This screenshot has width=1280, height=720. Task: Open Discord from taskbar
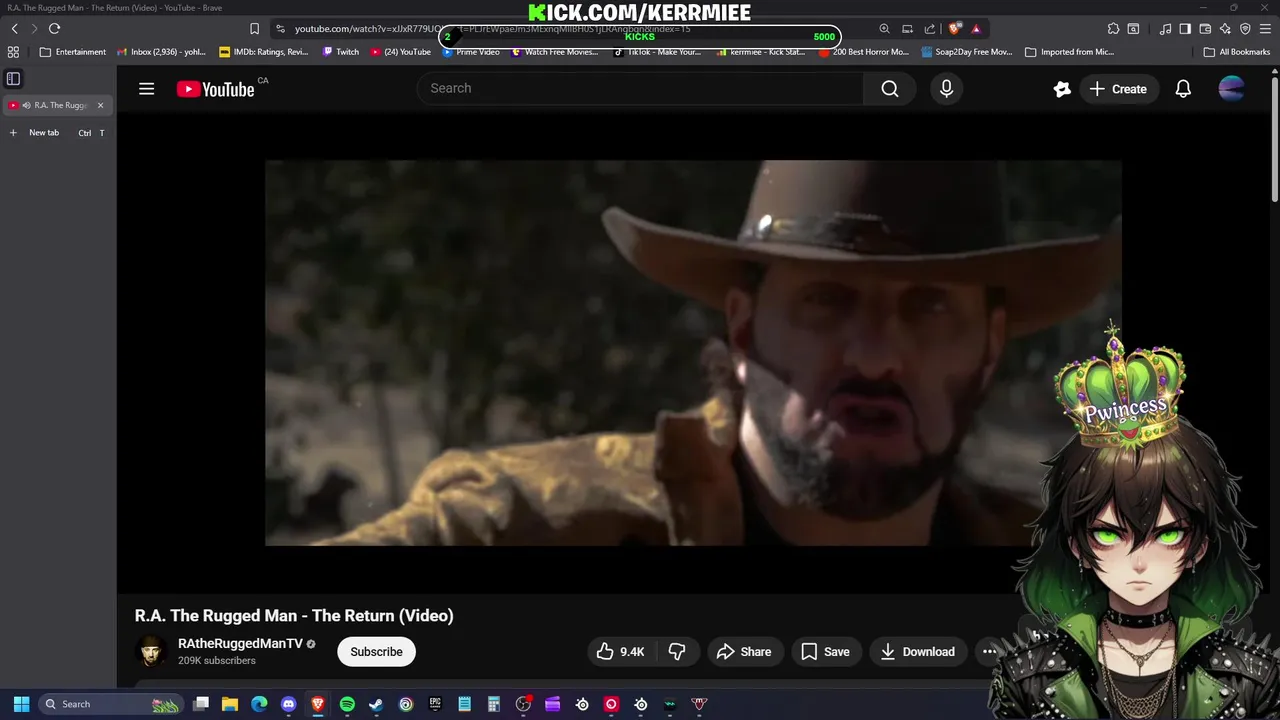(289, 704)
